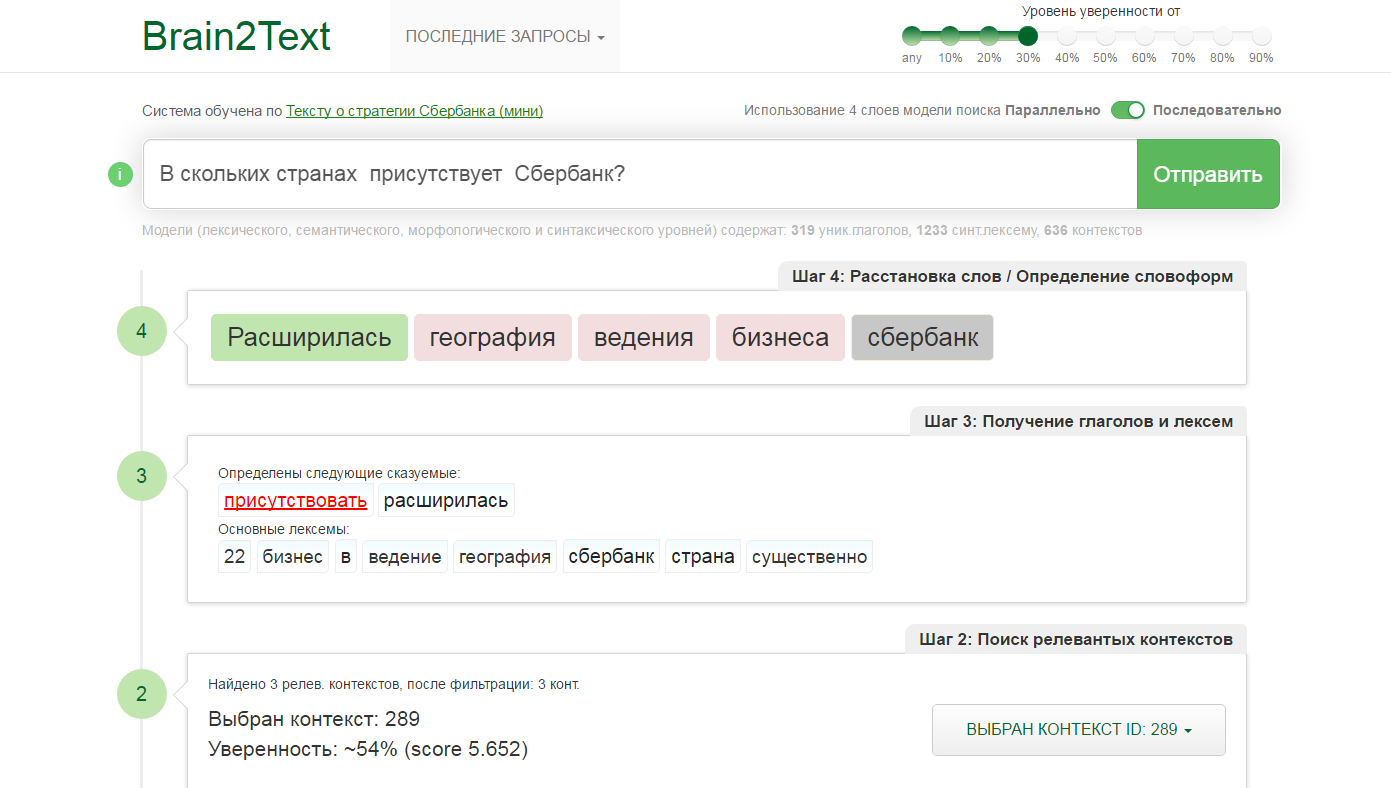Image resolution: width=1391 pixels, height=788 pixels.
Task: Click the Отправить button
Action: point(1208,174)
